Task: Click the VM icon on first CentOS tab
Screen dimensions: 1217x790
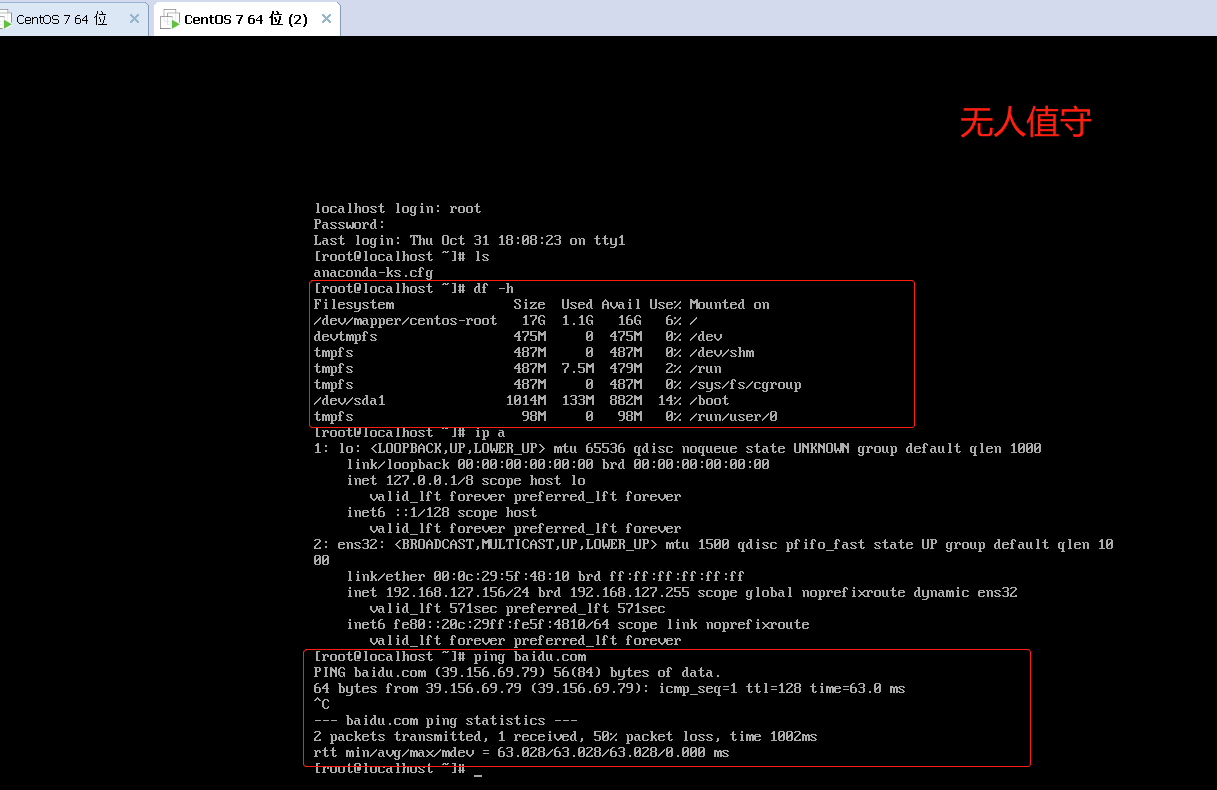Action: point(6,19)
